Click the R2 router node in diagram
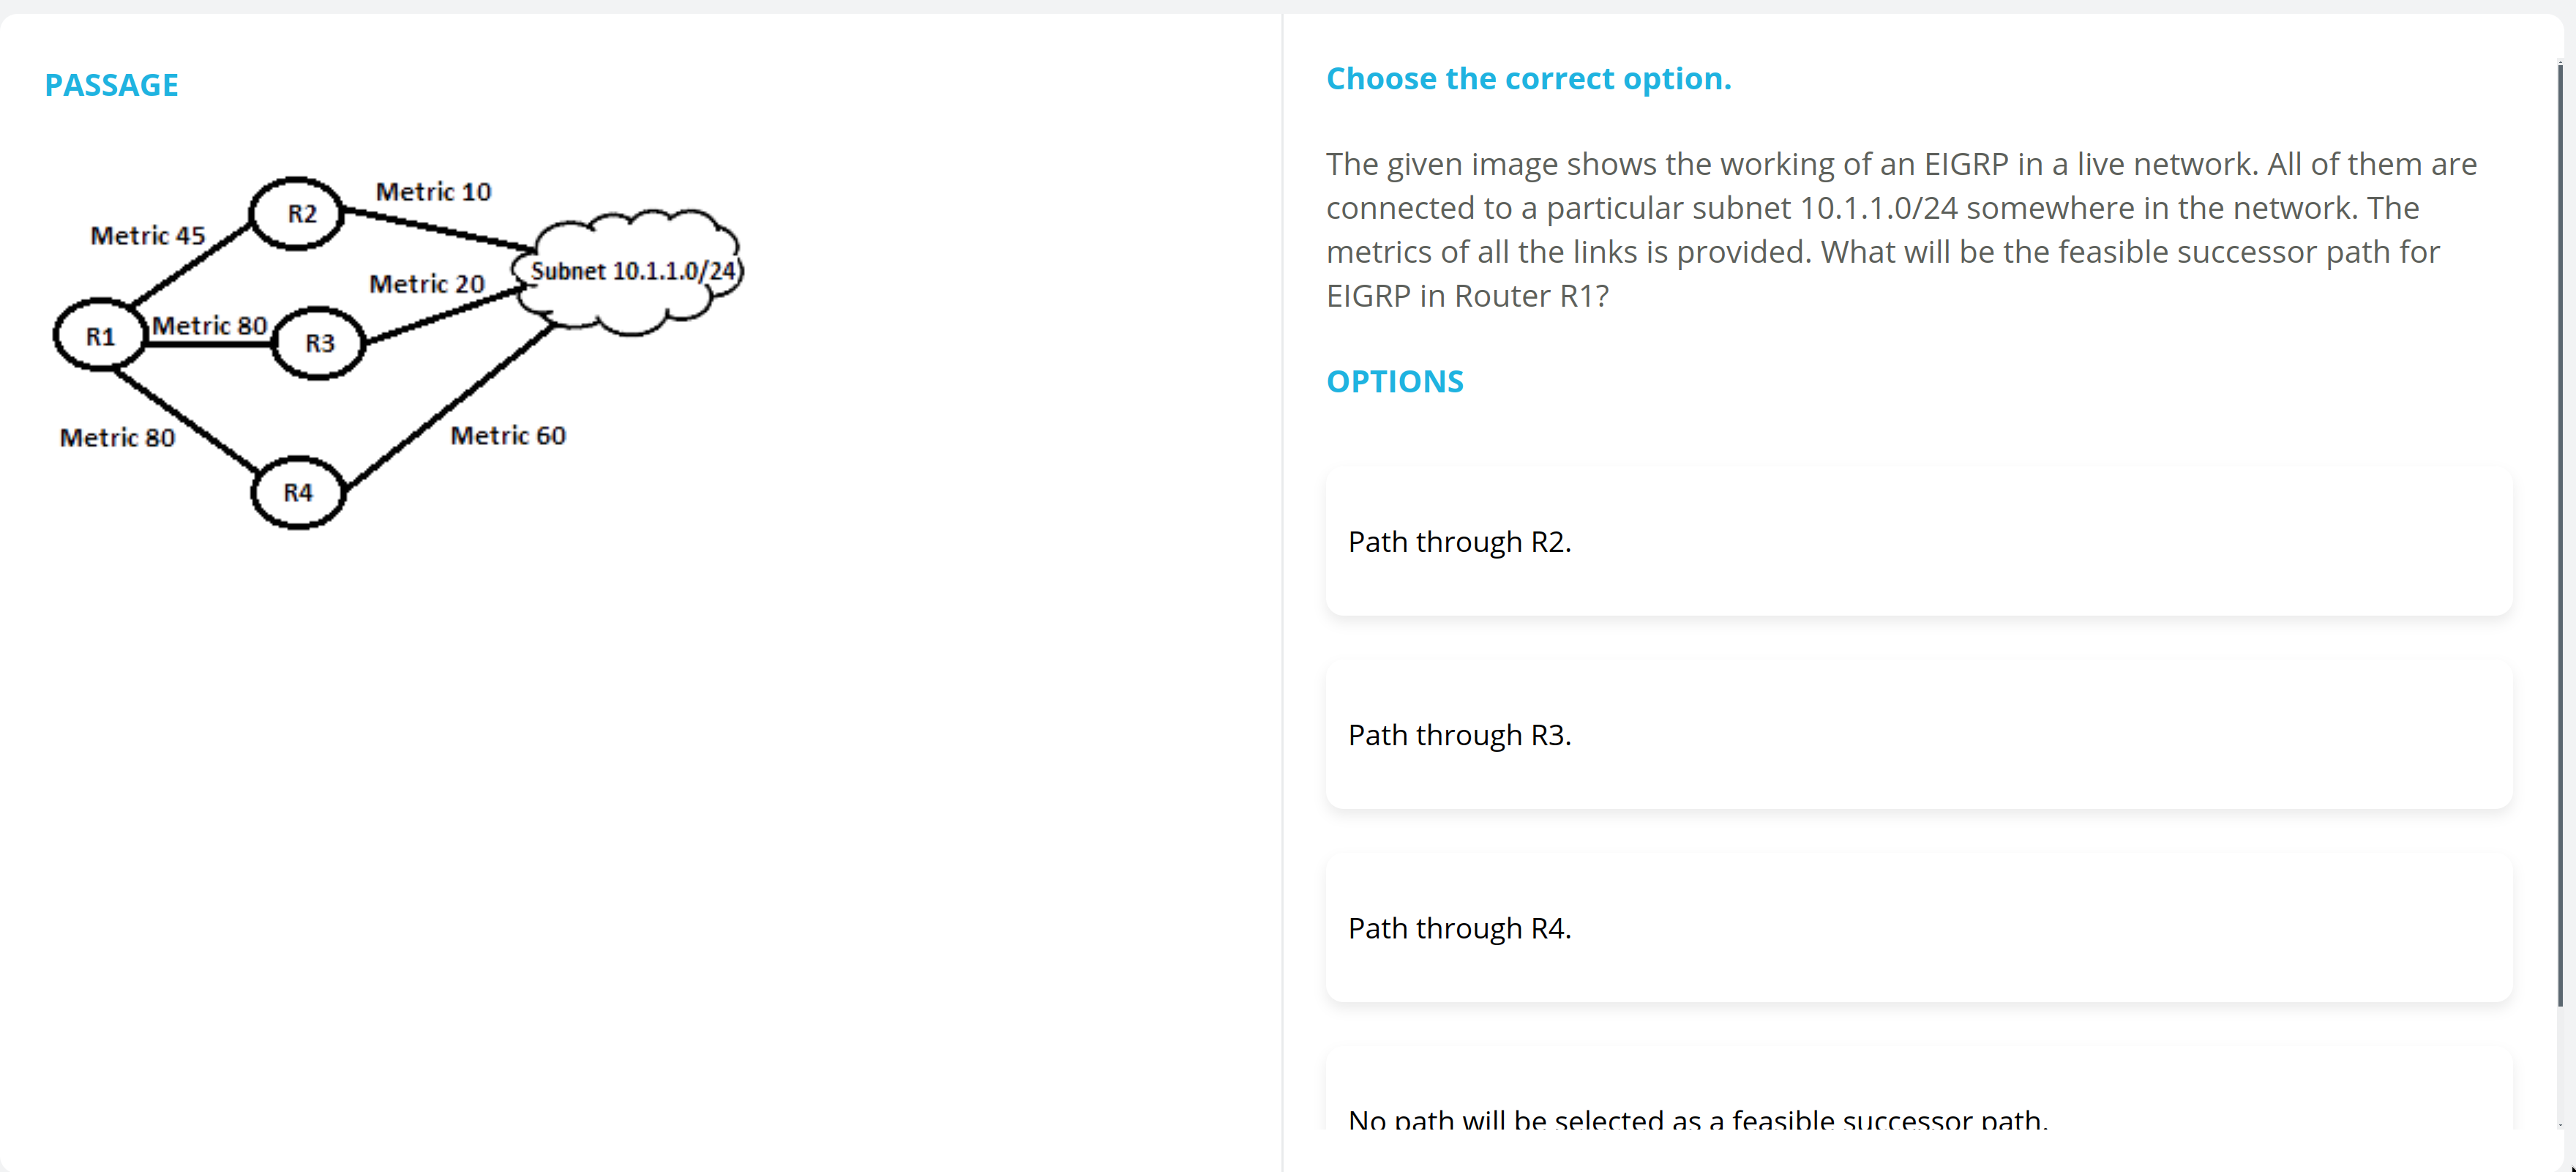The width and height of the screenshot is (2576, 1172). point(297,213)
